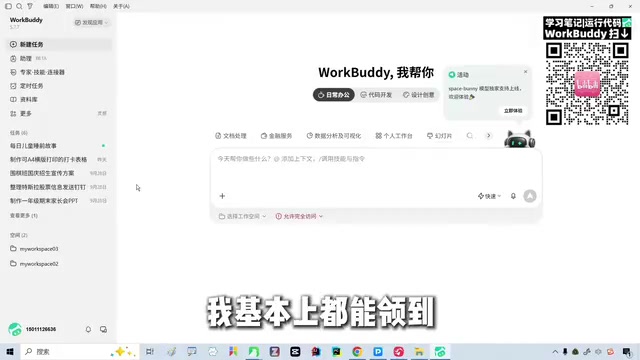The width and height of the screenshot is (640, 360).
Task: Add attachment with plus icon
Action: 222,196
